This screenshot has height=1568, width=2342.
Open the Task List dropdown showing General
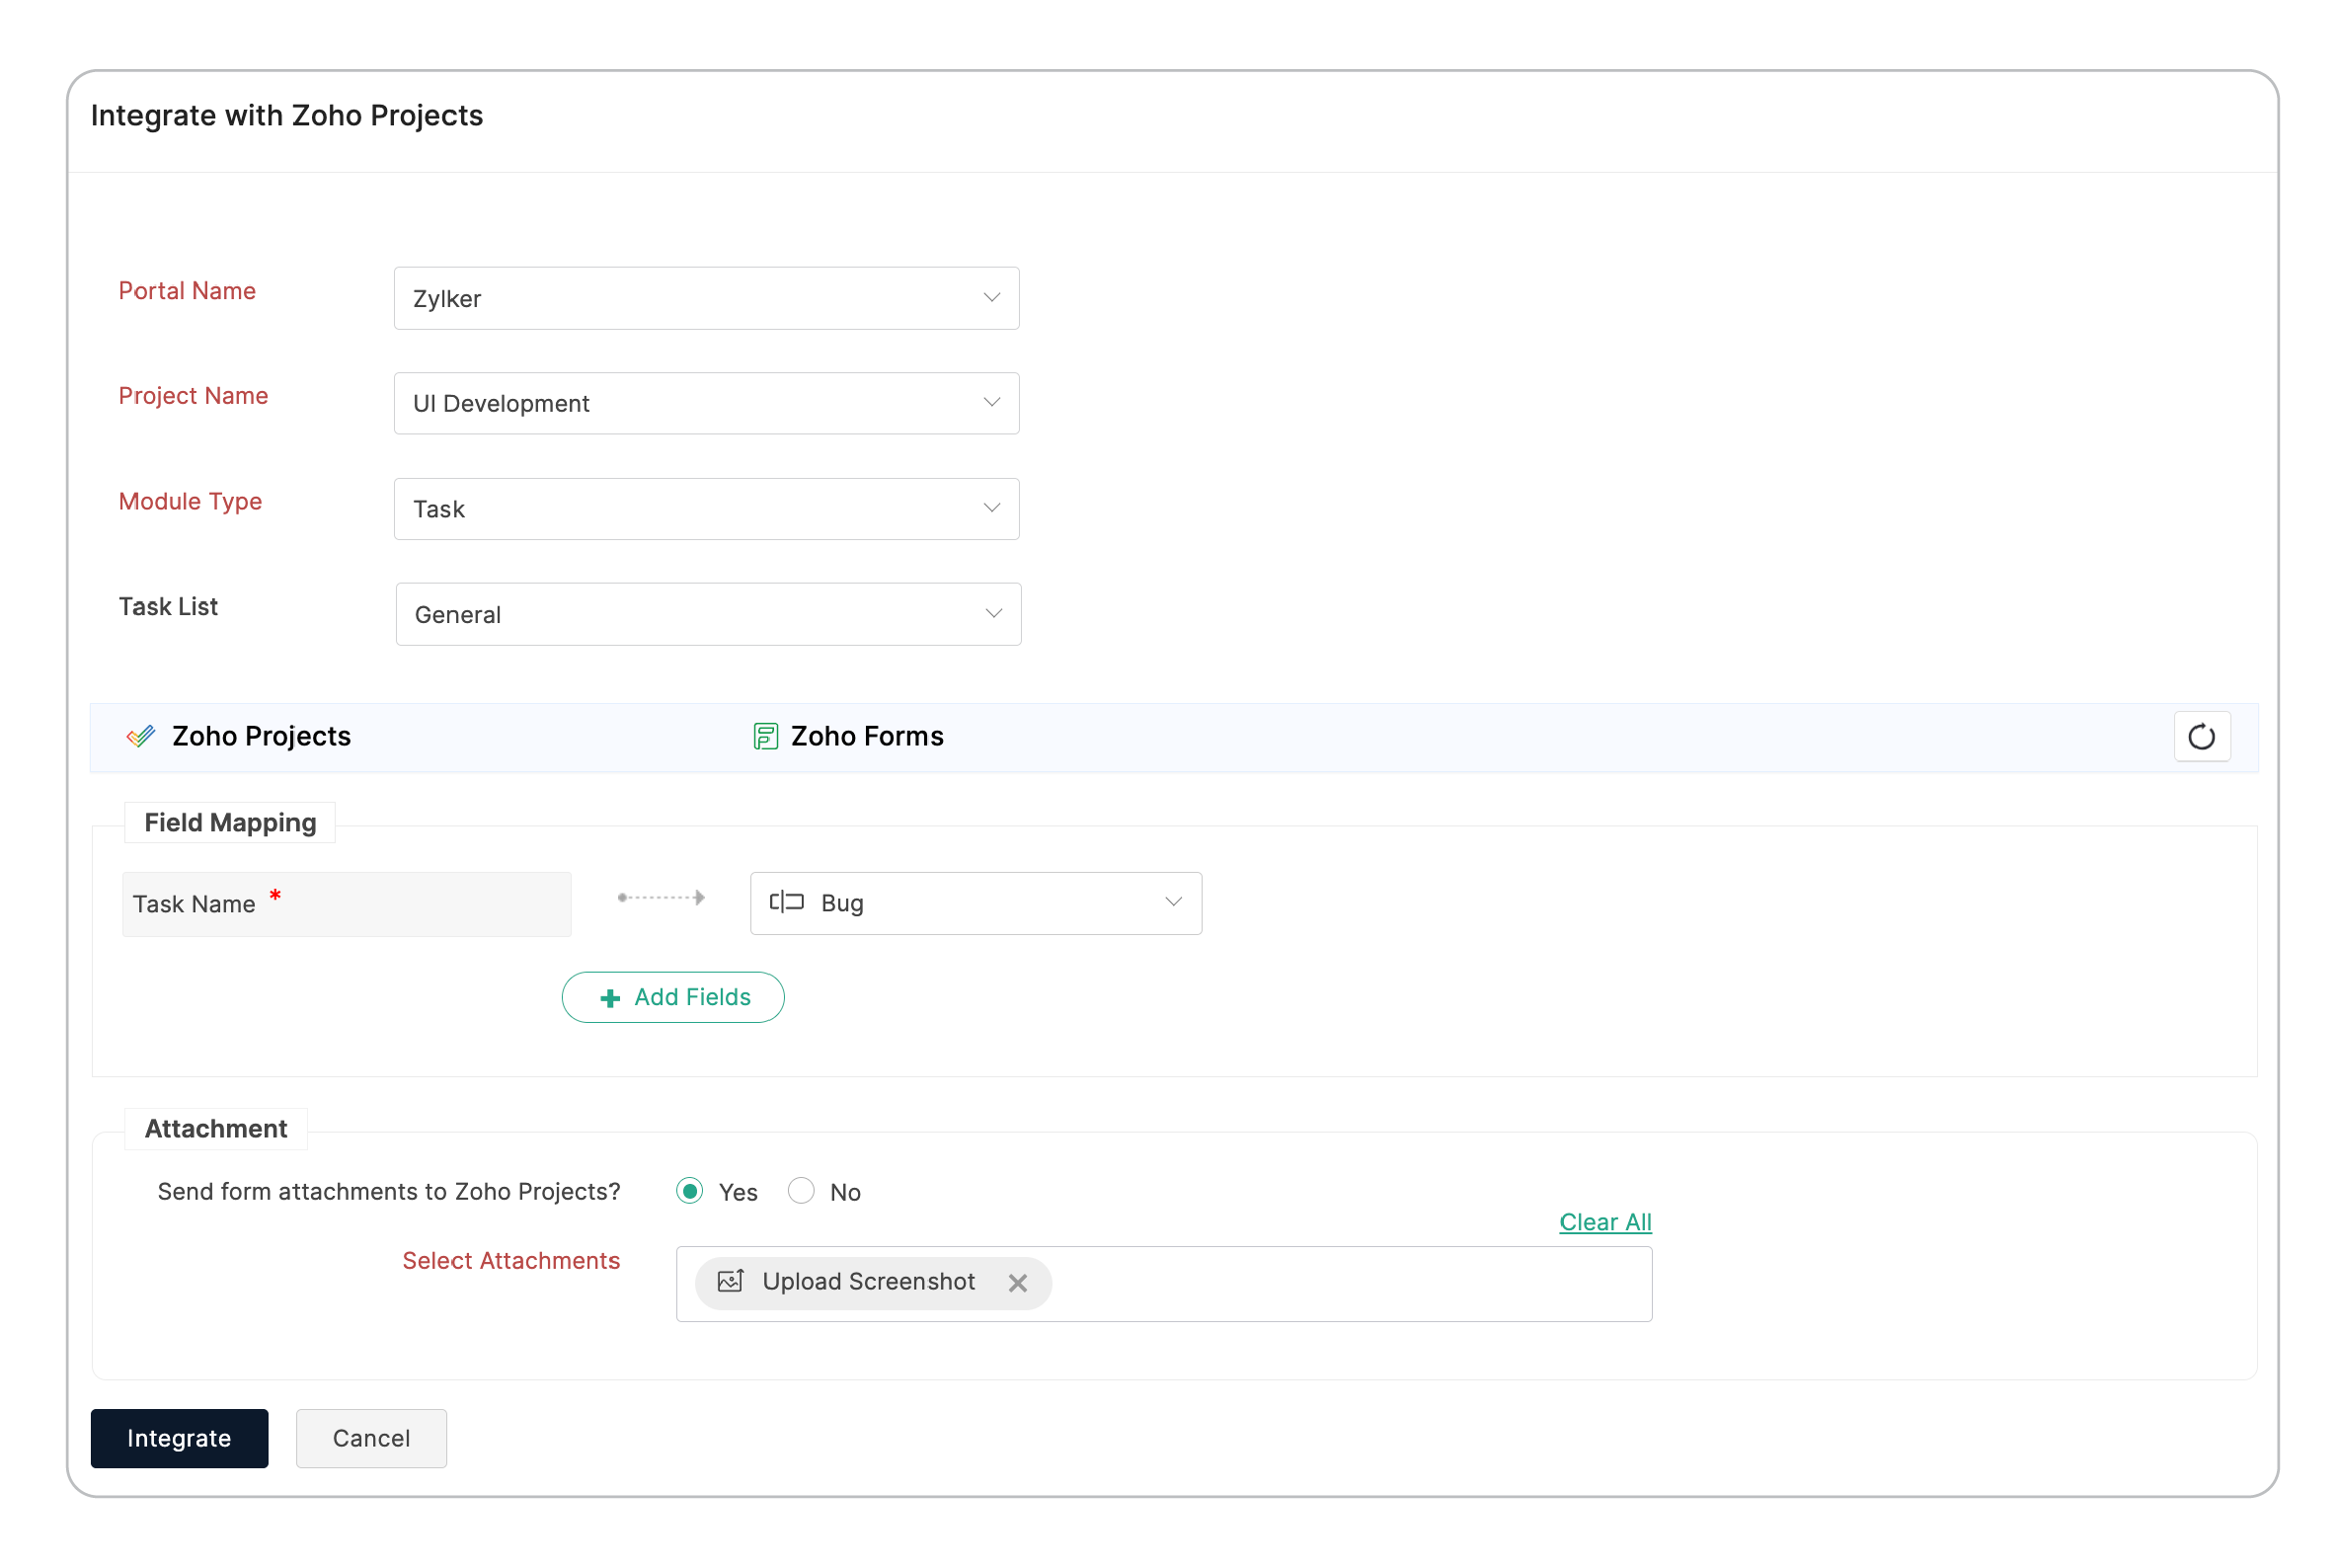pos(708,614)
